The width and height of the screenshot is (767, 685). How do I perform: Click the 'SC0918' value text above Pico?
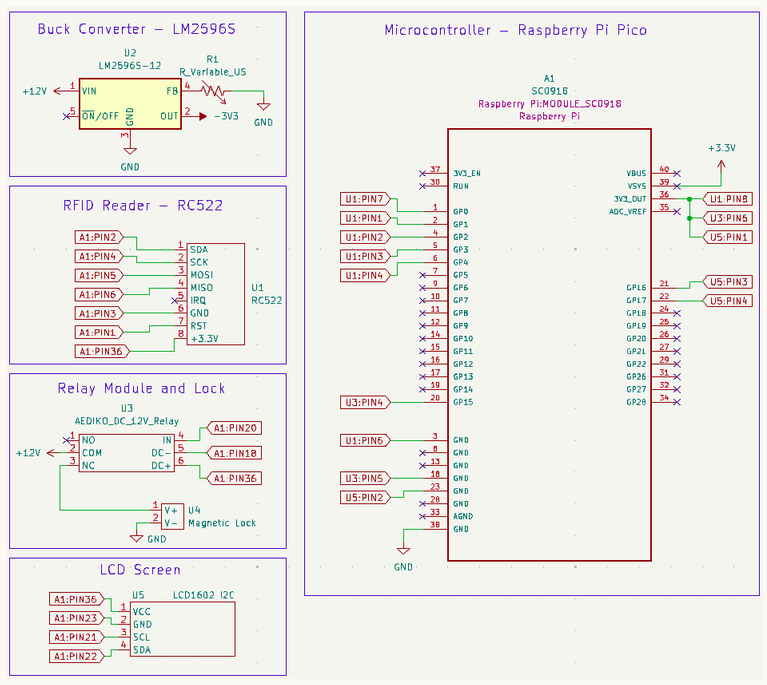(549, 91)
